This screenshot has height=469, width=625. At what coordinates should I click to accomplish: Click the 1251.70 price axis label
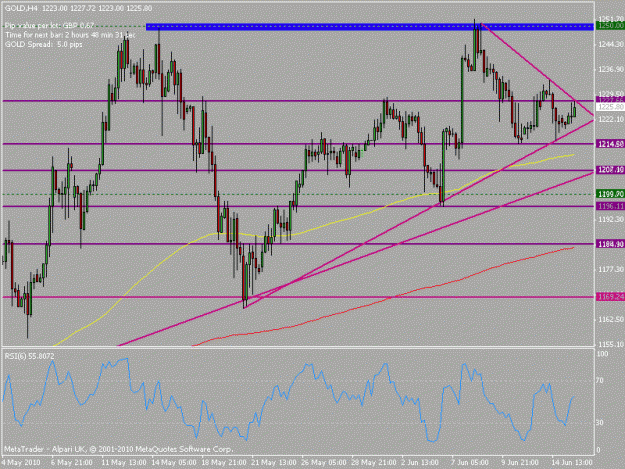coord(610,18)
